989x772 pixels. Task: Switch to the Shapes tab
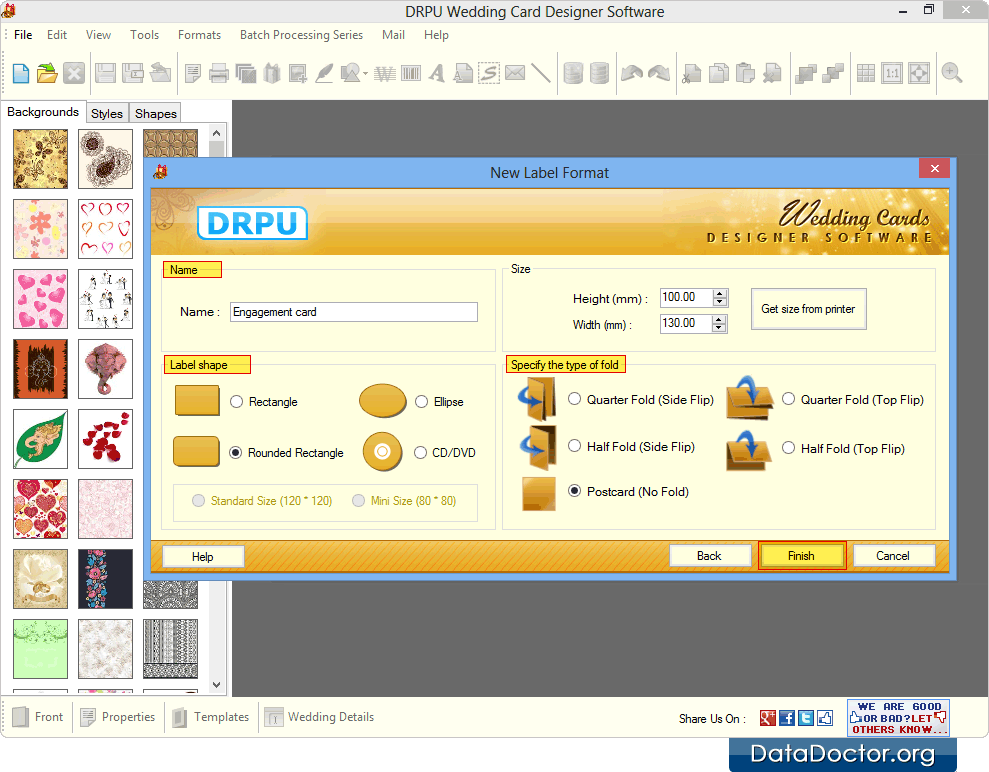pos(155,114)
